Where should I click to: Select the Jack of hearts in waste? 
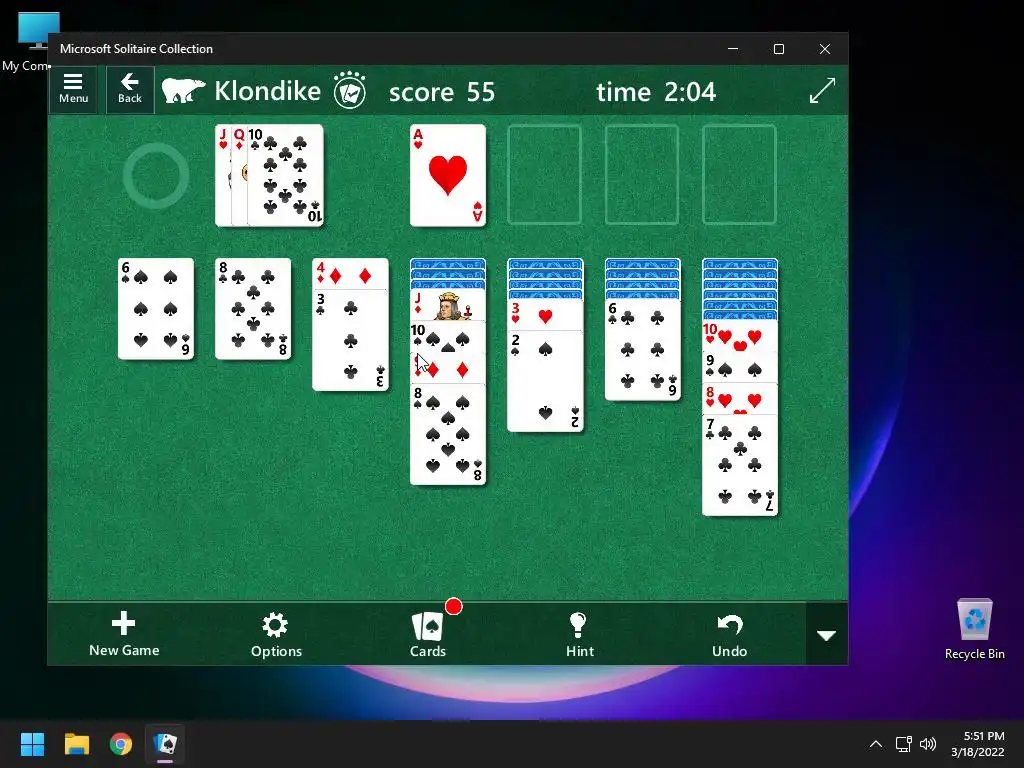coord(223,175)
